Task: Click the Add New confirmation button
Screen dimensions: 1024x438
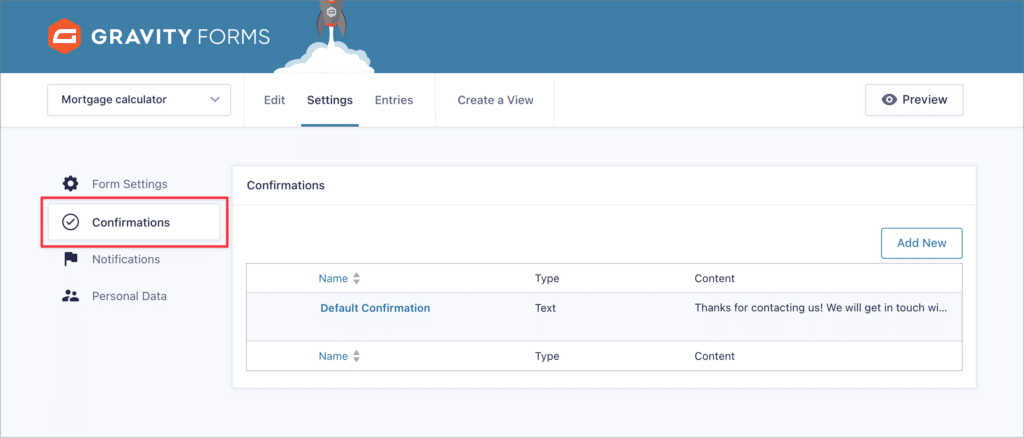Action: pos(921,243)
